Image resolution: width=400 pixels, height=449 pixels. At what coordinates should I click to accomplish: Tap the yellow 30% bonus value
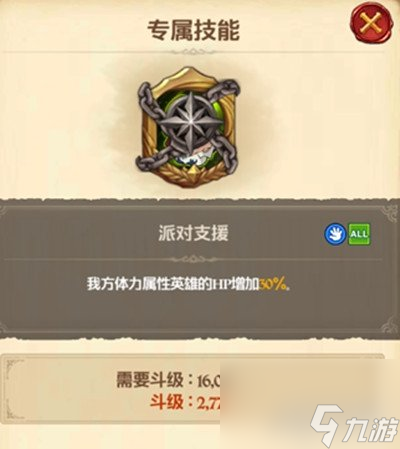[x=273, y=285]
